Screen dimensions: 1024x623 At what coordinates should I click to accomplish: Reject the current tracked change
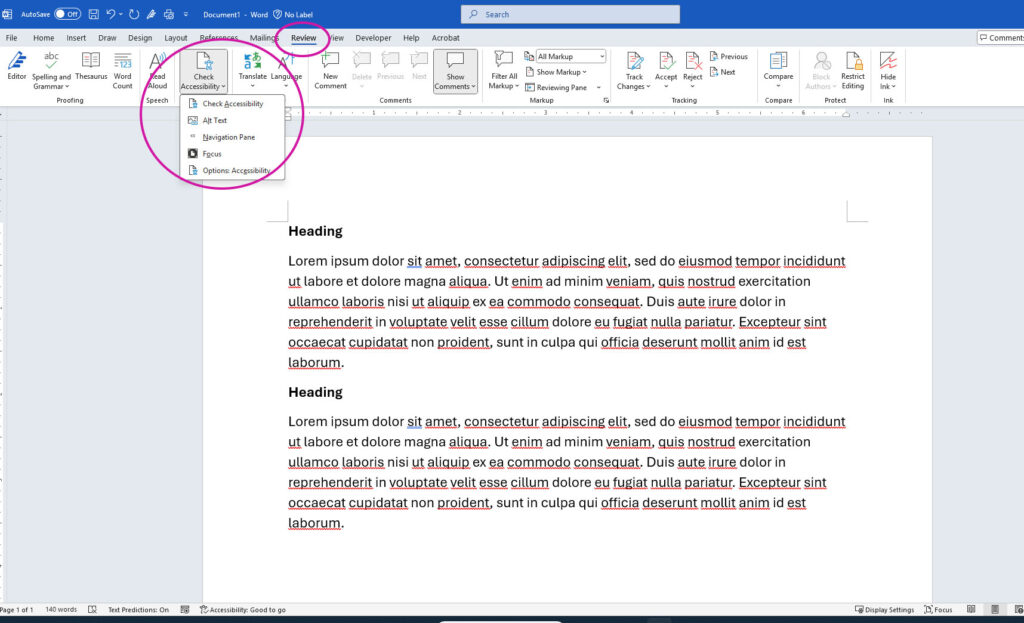pyautogui.click(x=692, y=71)
